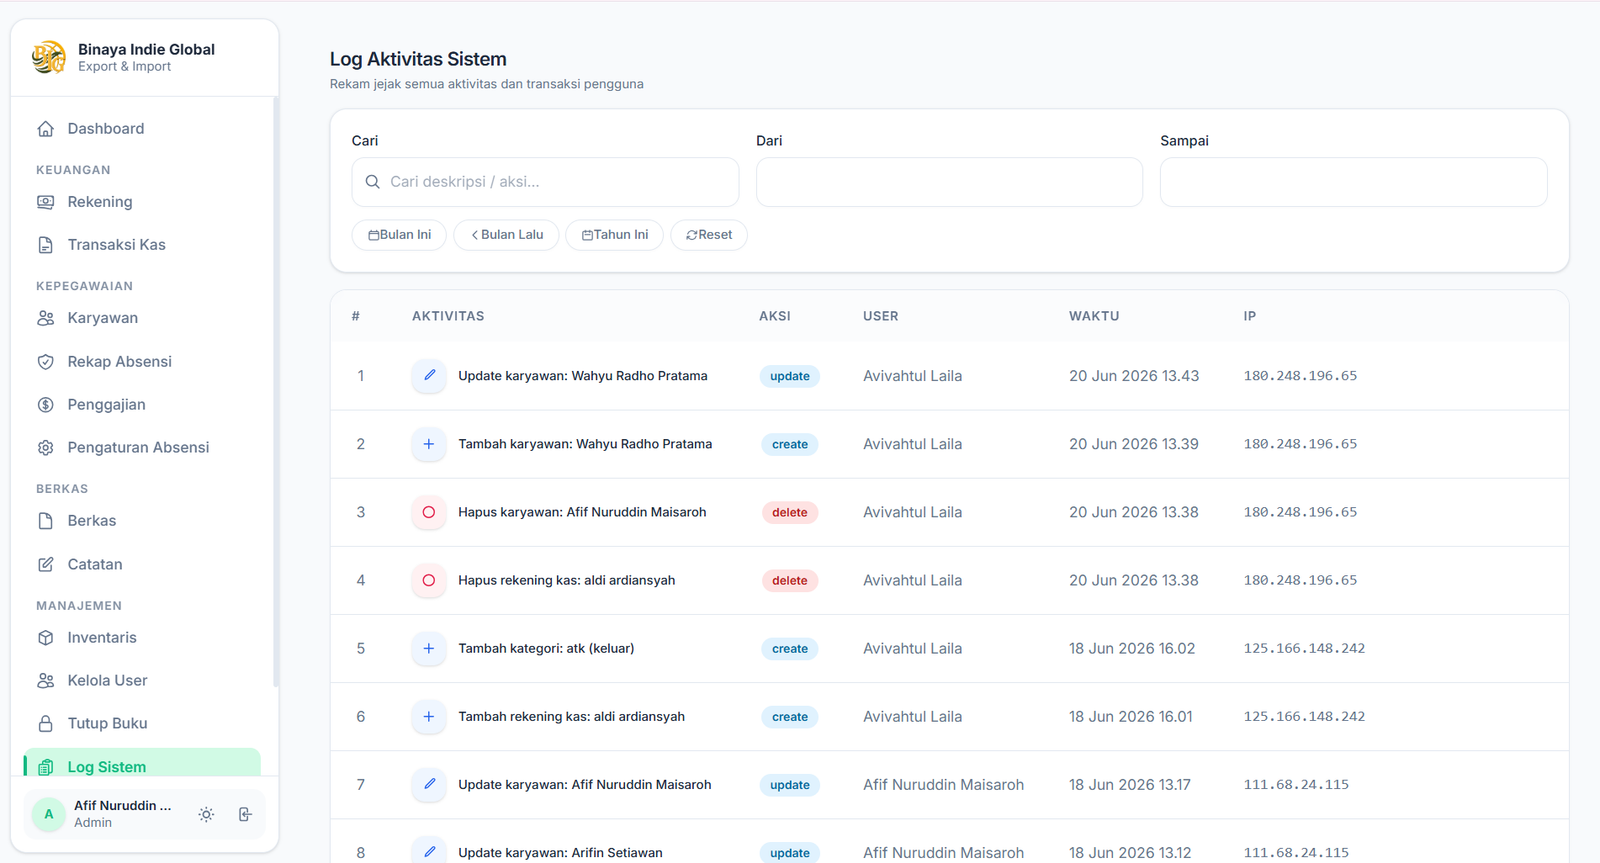Click the delete badge in row 3

coord(790,512)
